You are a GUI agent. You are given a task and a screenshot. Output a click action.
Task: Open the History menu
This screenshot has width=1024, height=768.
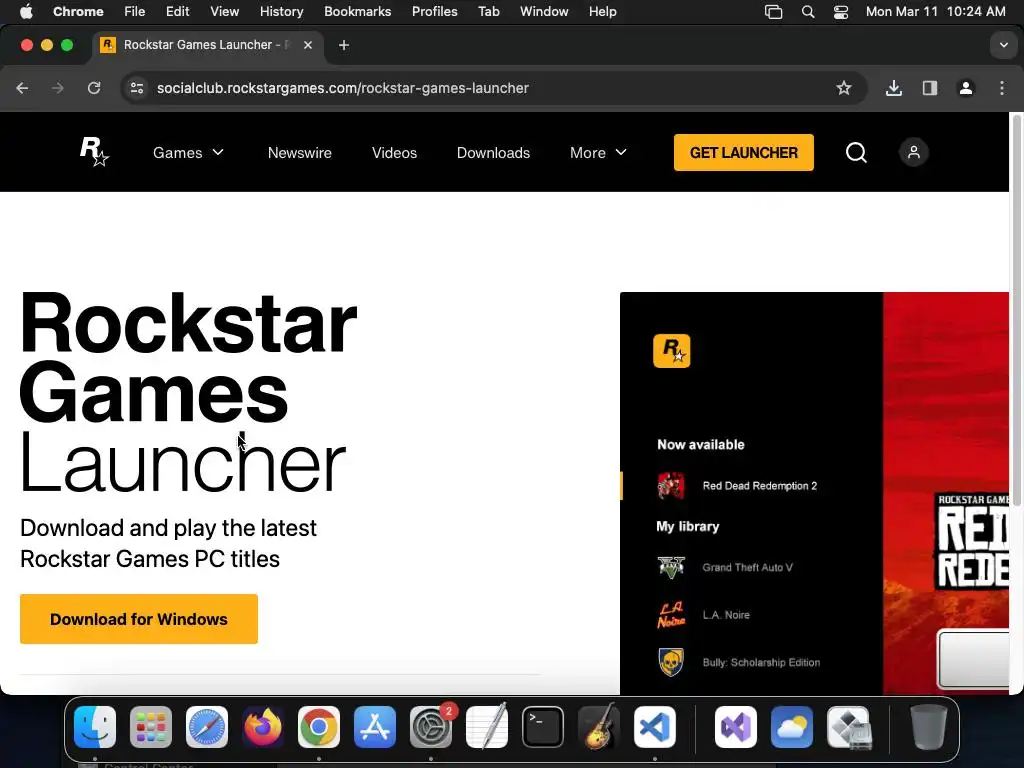[x=281, y=11]
